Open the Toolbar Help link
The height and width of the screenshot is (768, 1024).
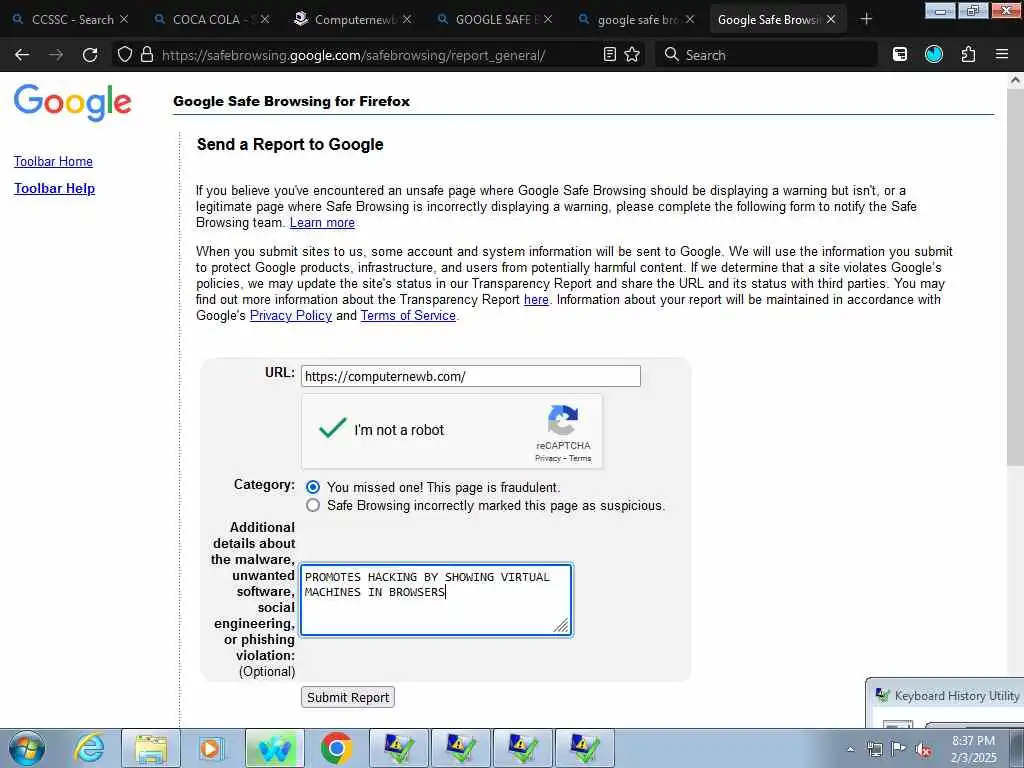(55, 188)
